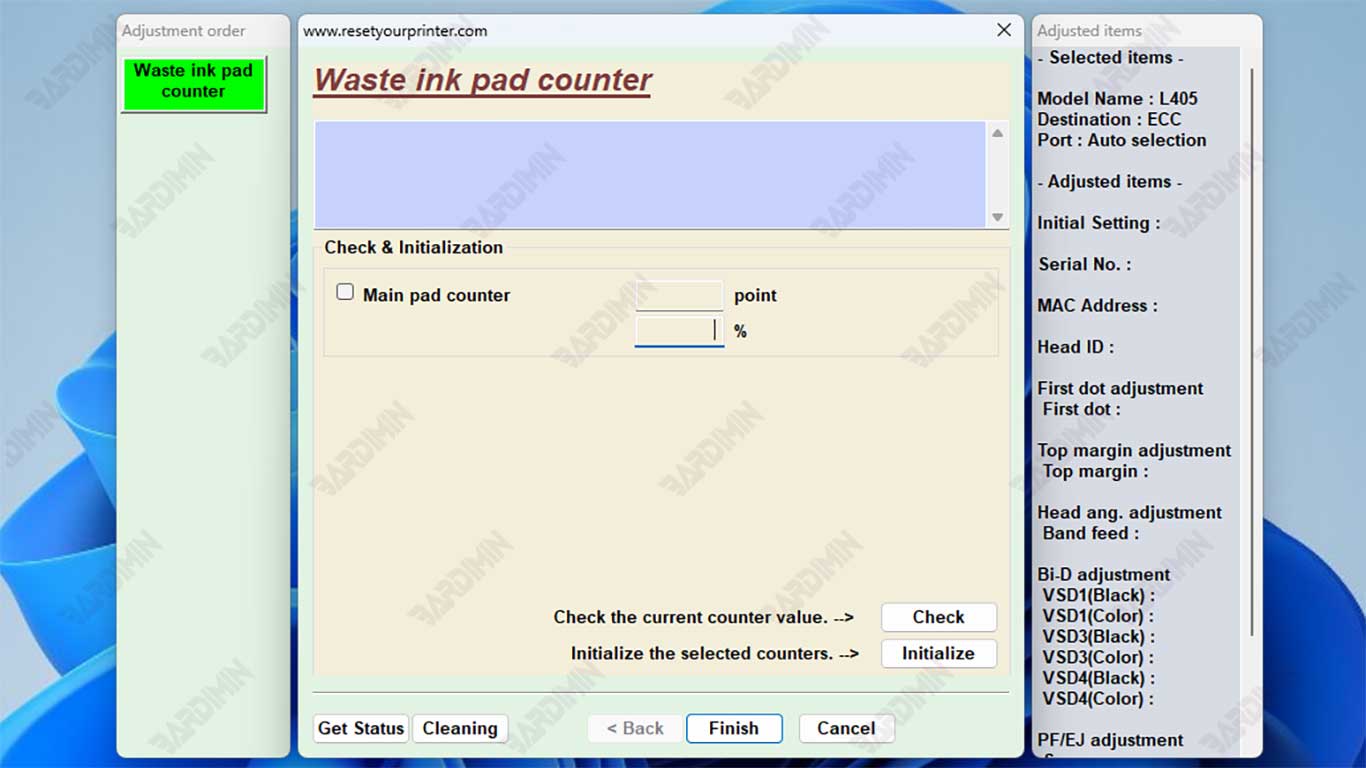Click the Get Status button
Screen dimensions: 1366x768
pos(360,729)
